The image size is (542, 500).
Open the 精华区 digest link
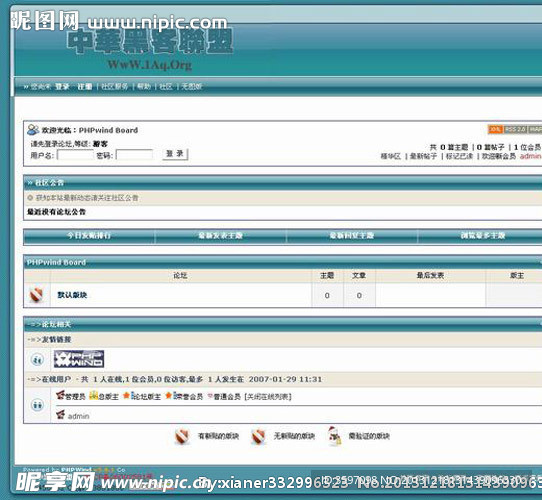coord(390,156)
